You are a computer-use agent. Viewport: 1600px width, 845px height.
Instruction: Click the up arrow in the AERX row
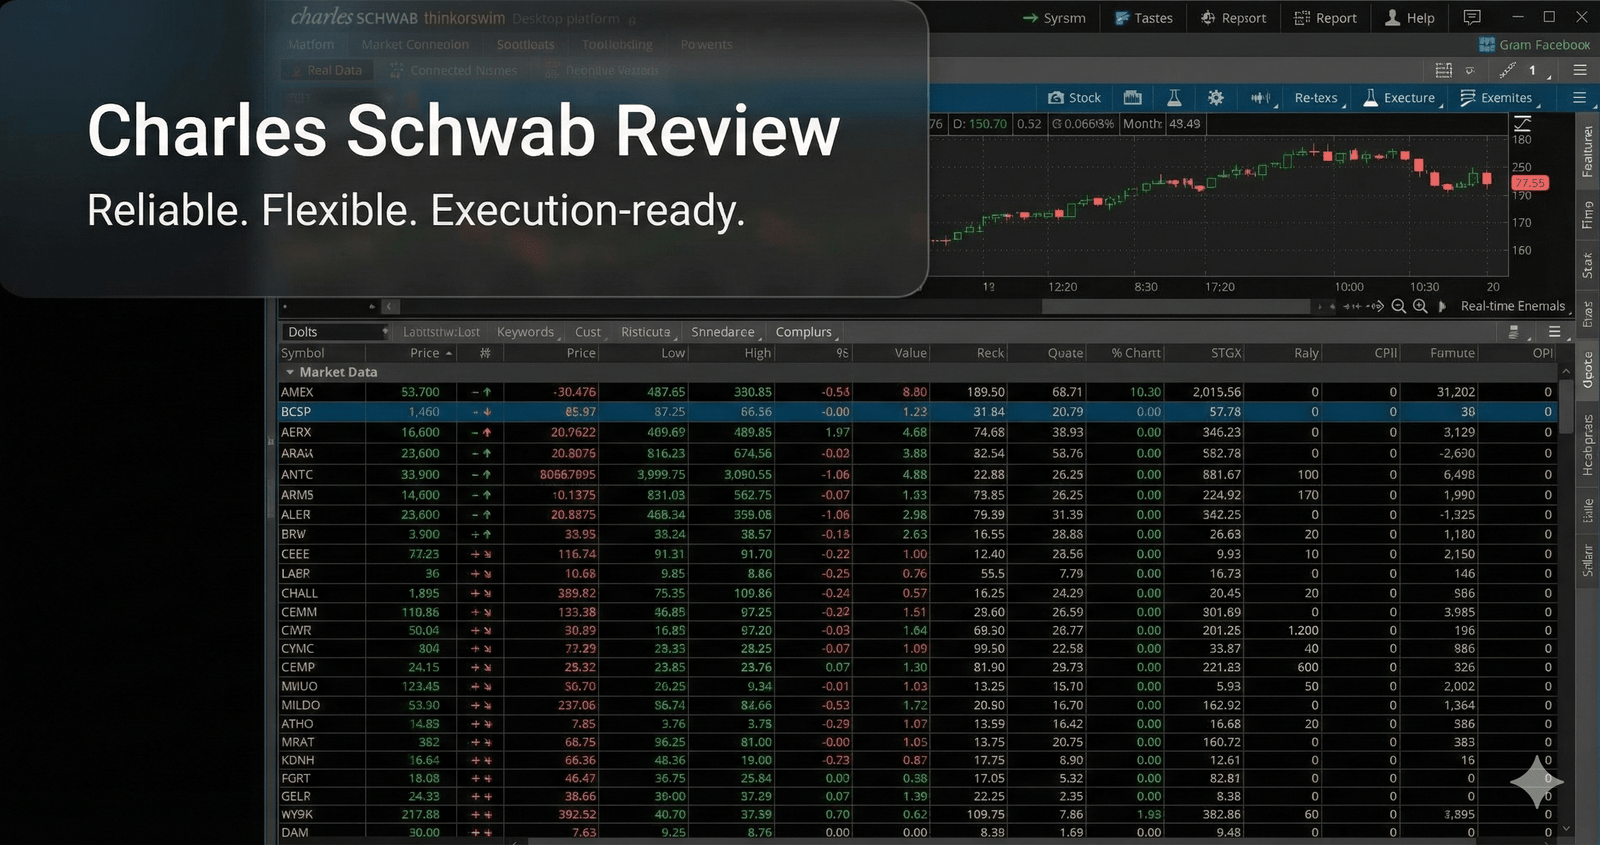pos(487,432)
